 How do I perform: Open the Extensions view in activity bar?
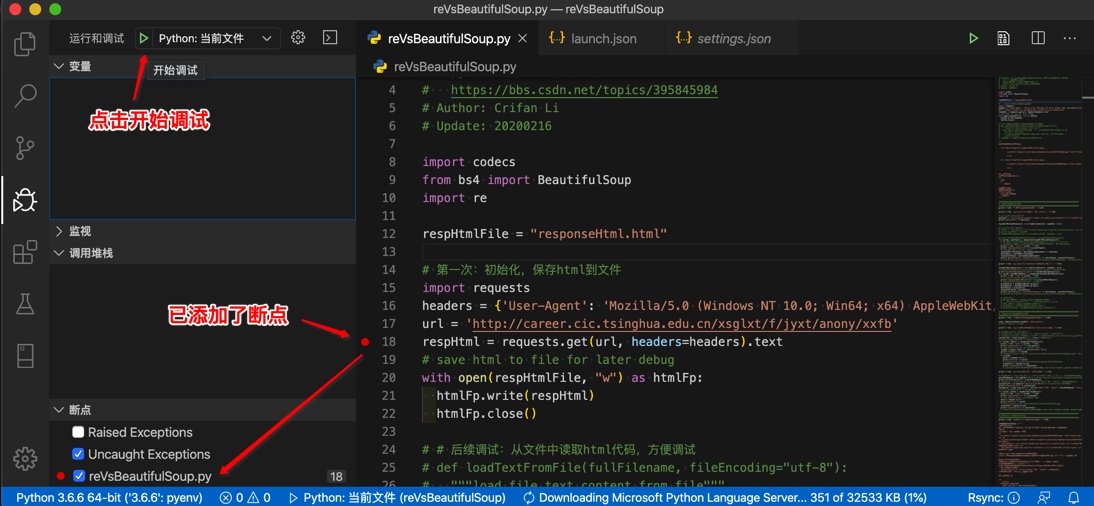(x=25, y=252)
